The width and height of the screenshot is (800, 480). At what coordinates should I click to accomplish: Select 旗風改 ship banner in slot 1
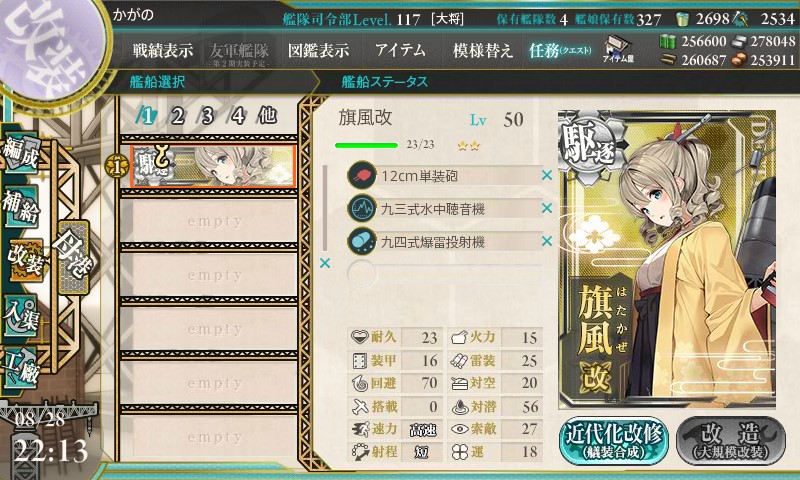pyautogui.click(x=213, y=166)
